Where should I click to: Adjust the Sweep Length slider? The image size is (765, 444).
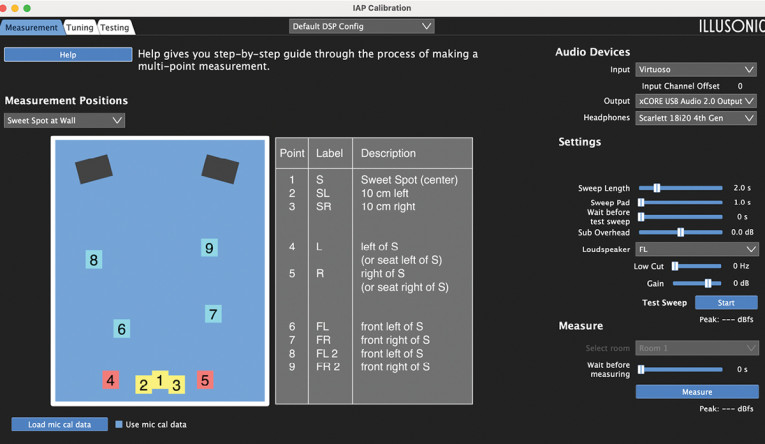click(x=657, y=188)
